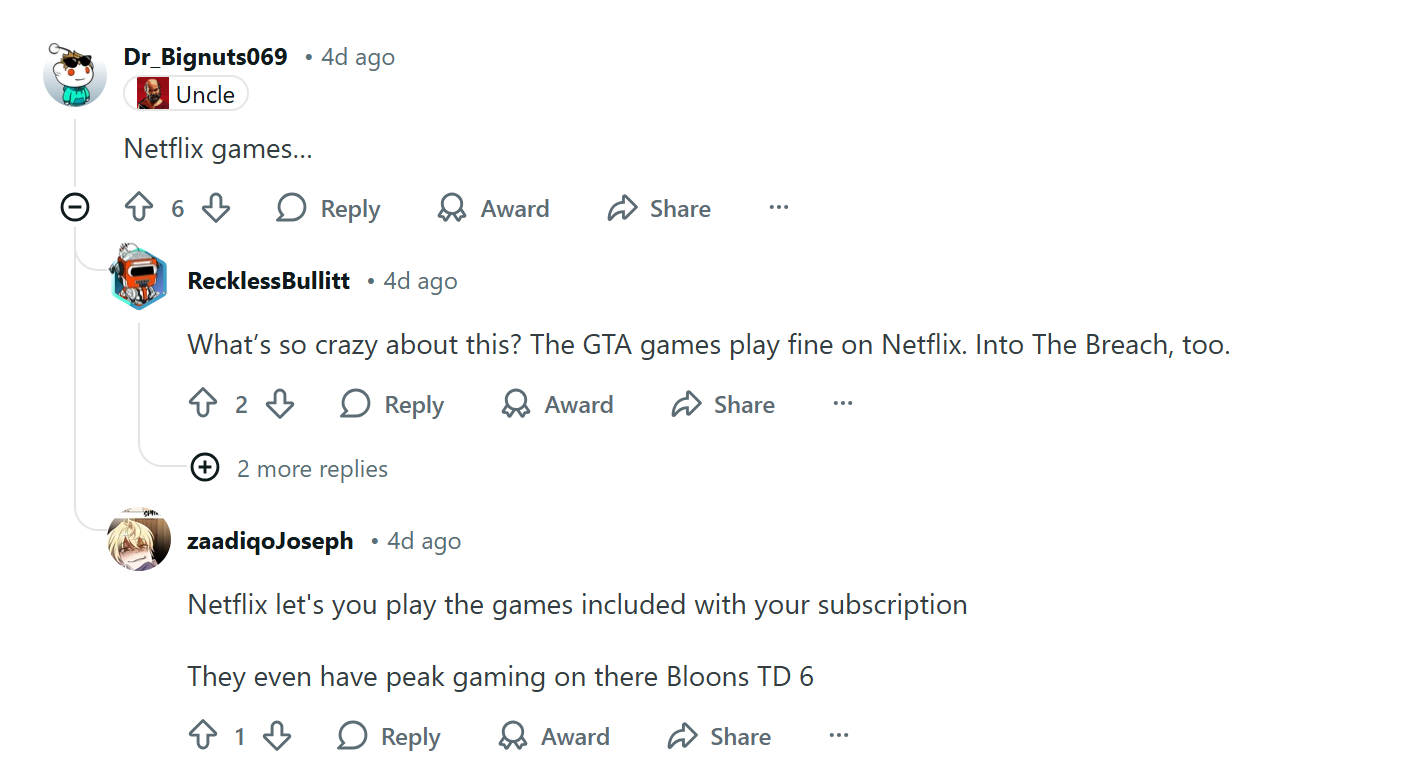Open more options on RecklessBullitt's comment

click(843, 404)
